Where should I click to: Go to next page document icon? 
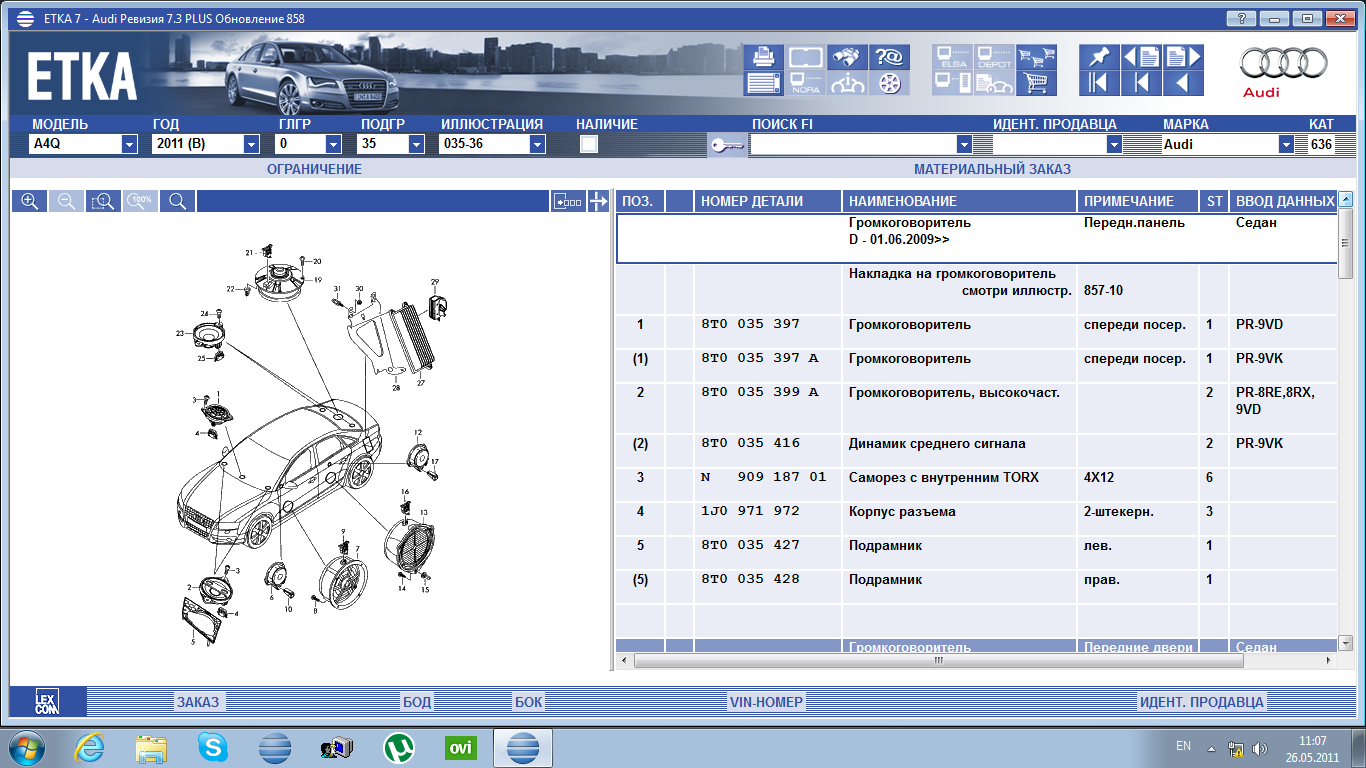click(x=1182, y=57)
